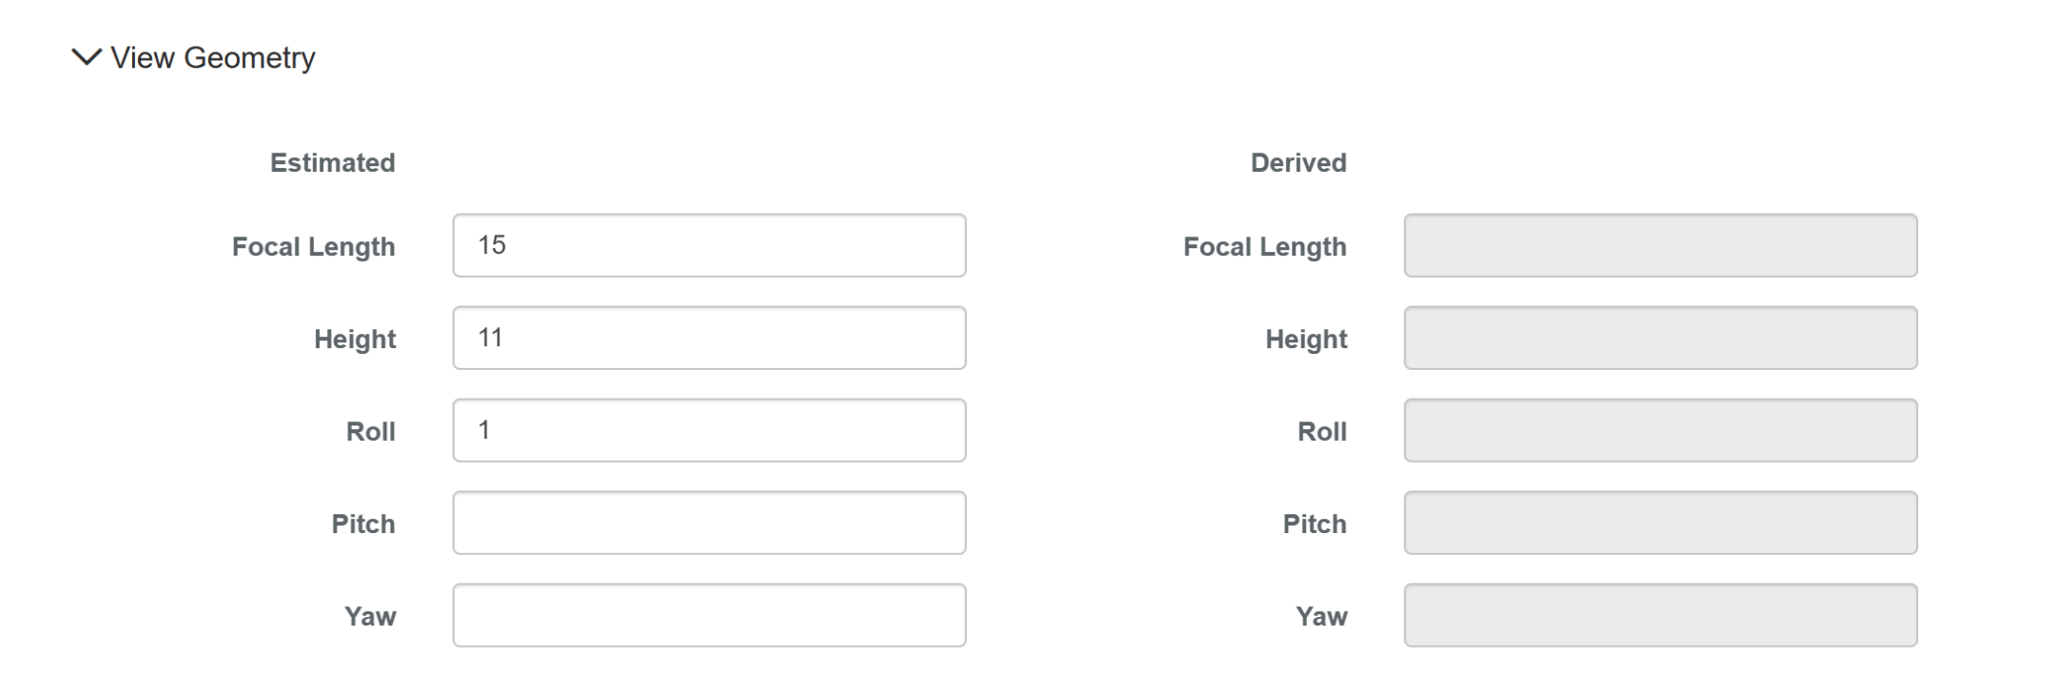Click the Yaw label under Estimated
Viewport: 2046px width, 684px height.
click(x=369, y=616)
